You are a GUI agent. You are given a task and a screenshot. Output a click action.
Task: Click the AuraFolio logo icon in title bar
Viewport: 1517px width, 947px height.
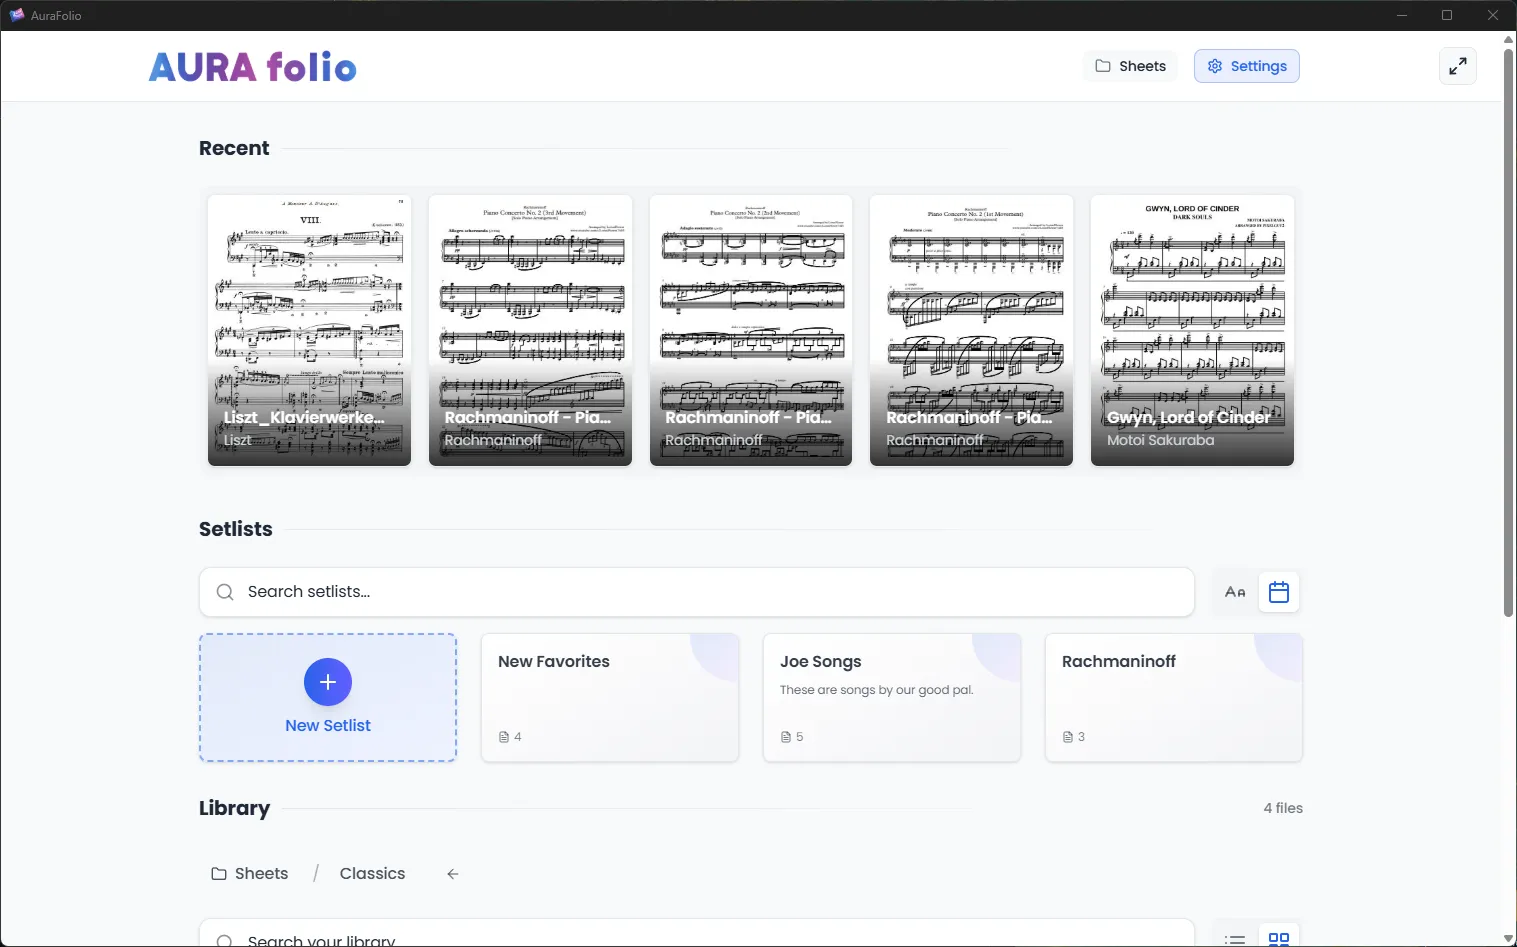click(x=15, y=15)
